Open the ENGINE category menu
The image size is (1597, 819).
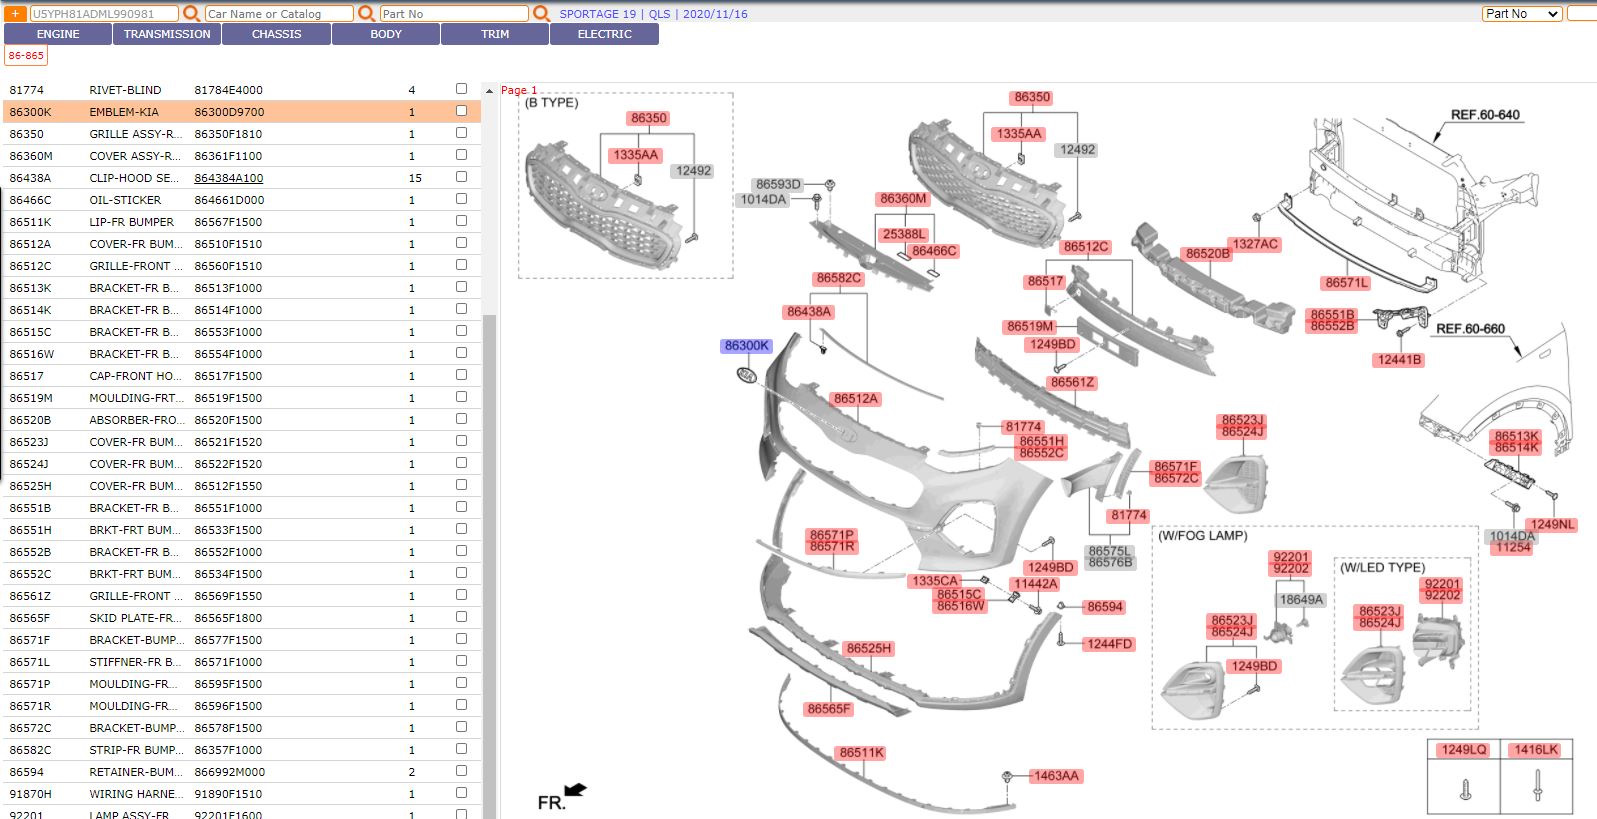click(x=58, y=34)
